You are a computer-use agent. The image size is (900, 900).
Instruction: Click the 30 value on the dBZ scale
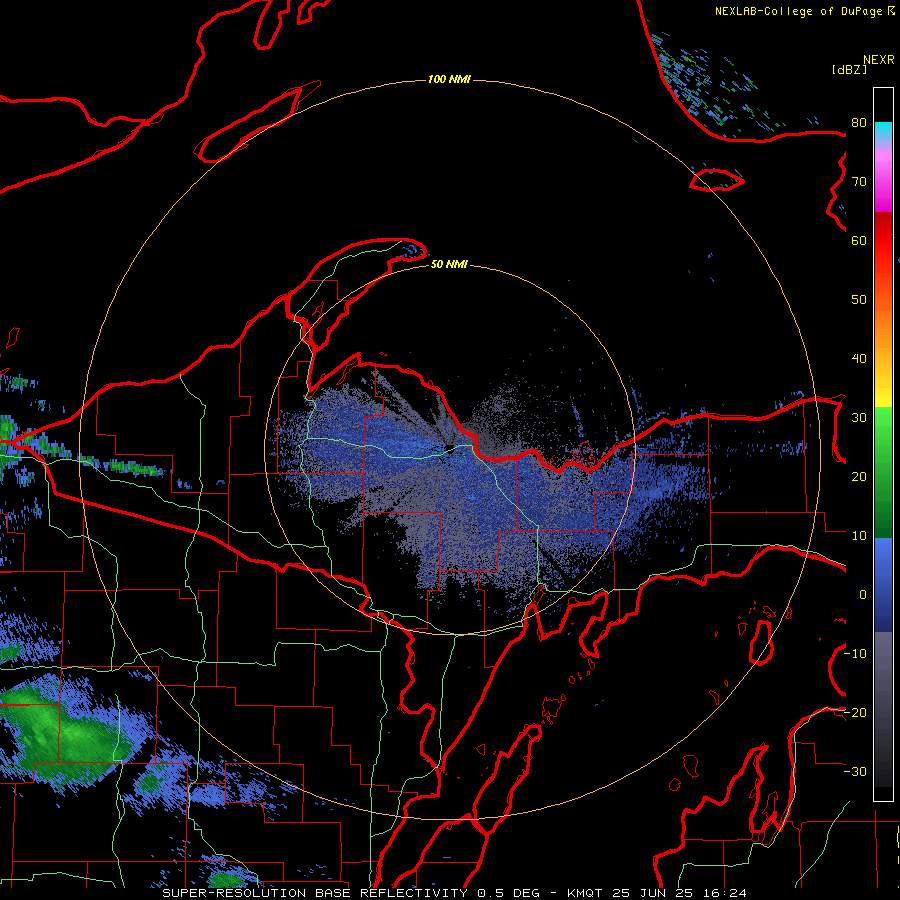[859, 418]
